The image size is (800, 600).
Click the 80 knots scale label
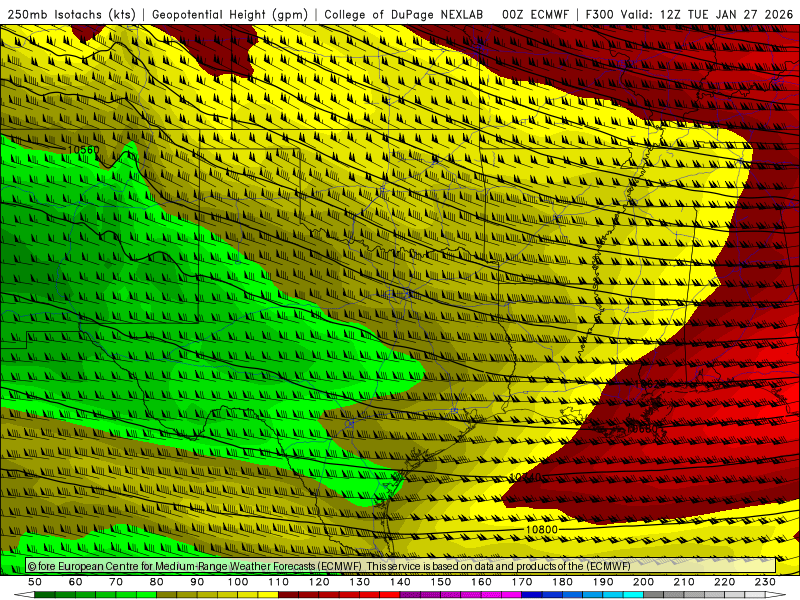(x=157, y=582)
